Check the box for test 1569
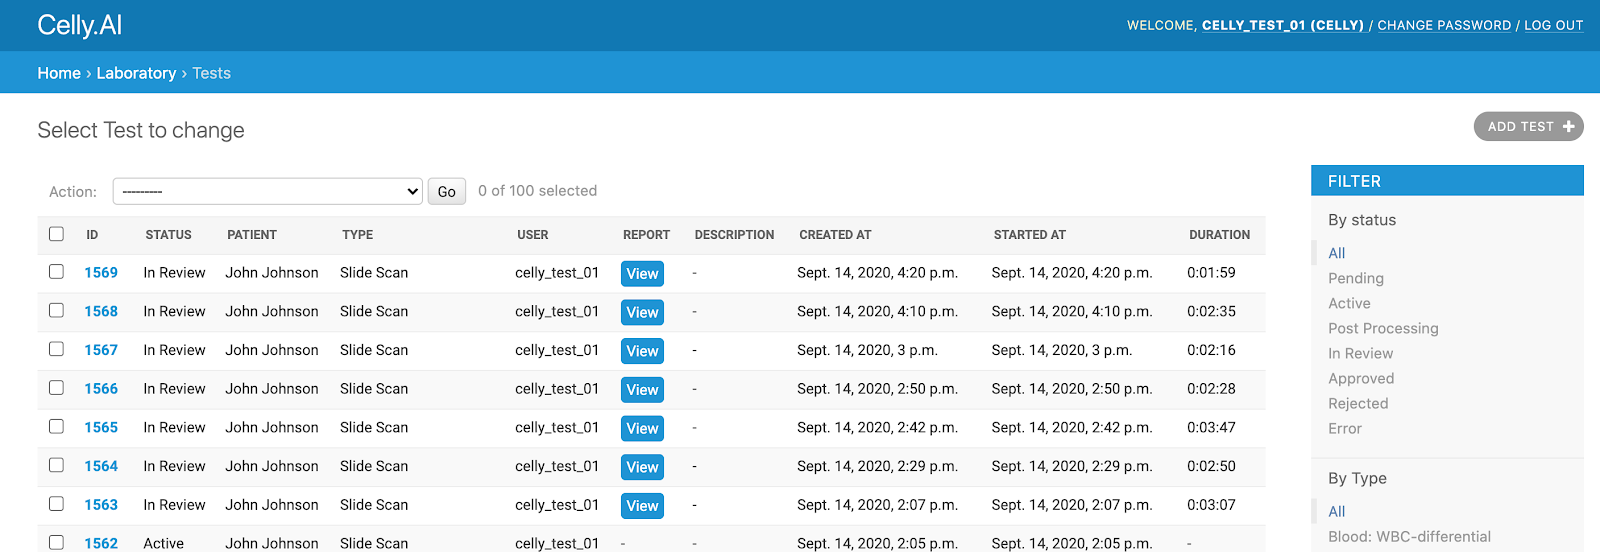Viewport: 1600px width, 552px height. 56,272
